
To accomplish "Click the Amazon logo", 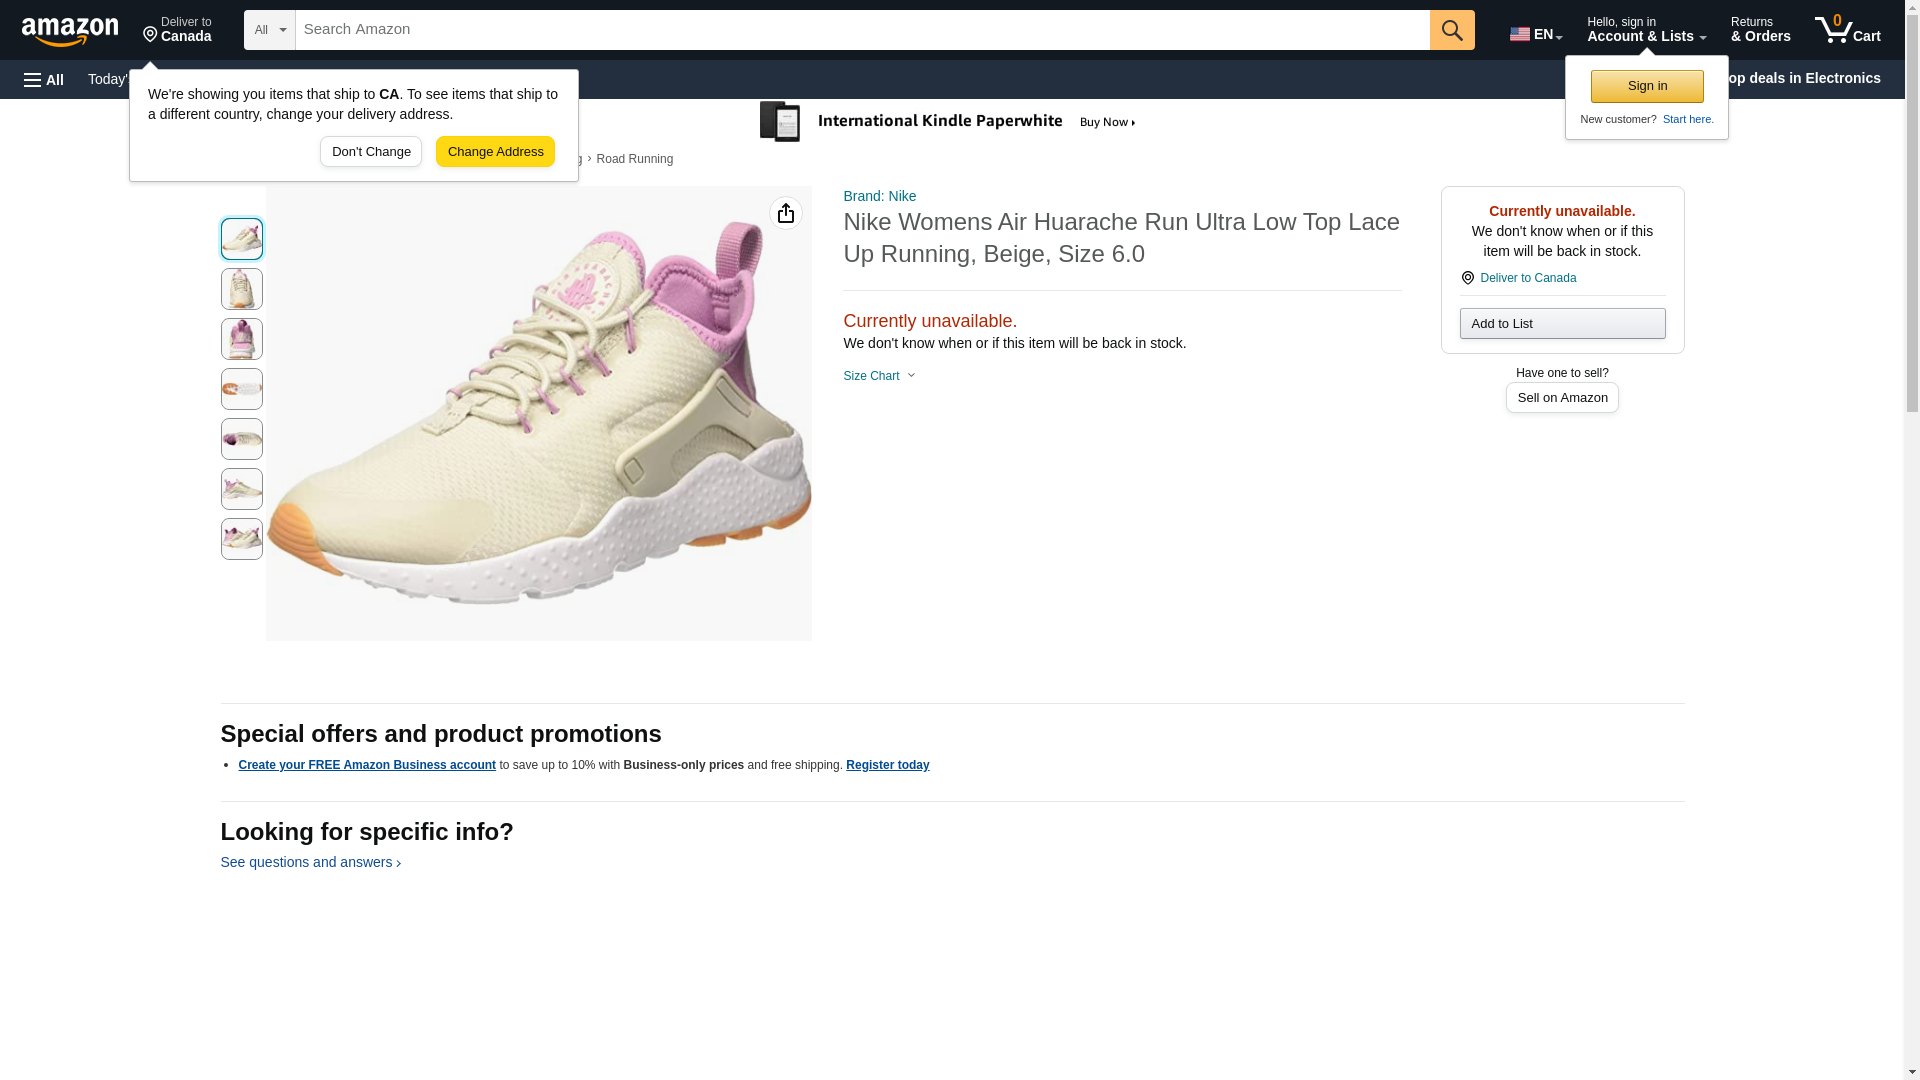I will tap(70, 31).
